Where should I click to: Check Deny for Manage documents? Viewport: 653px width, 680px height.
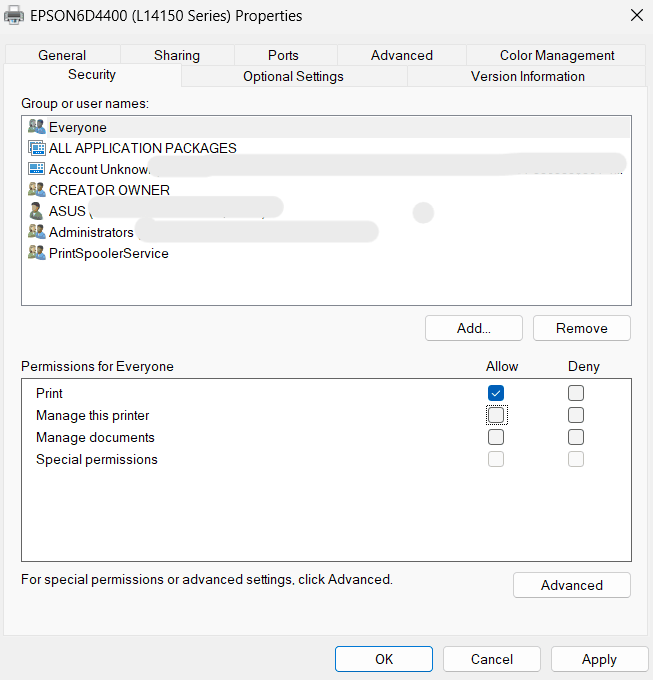tap(576, 437)
